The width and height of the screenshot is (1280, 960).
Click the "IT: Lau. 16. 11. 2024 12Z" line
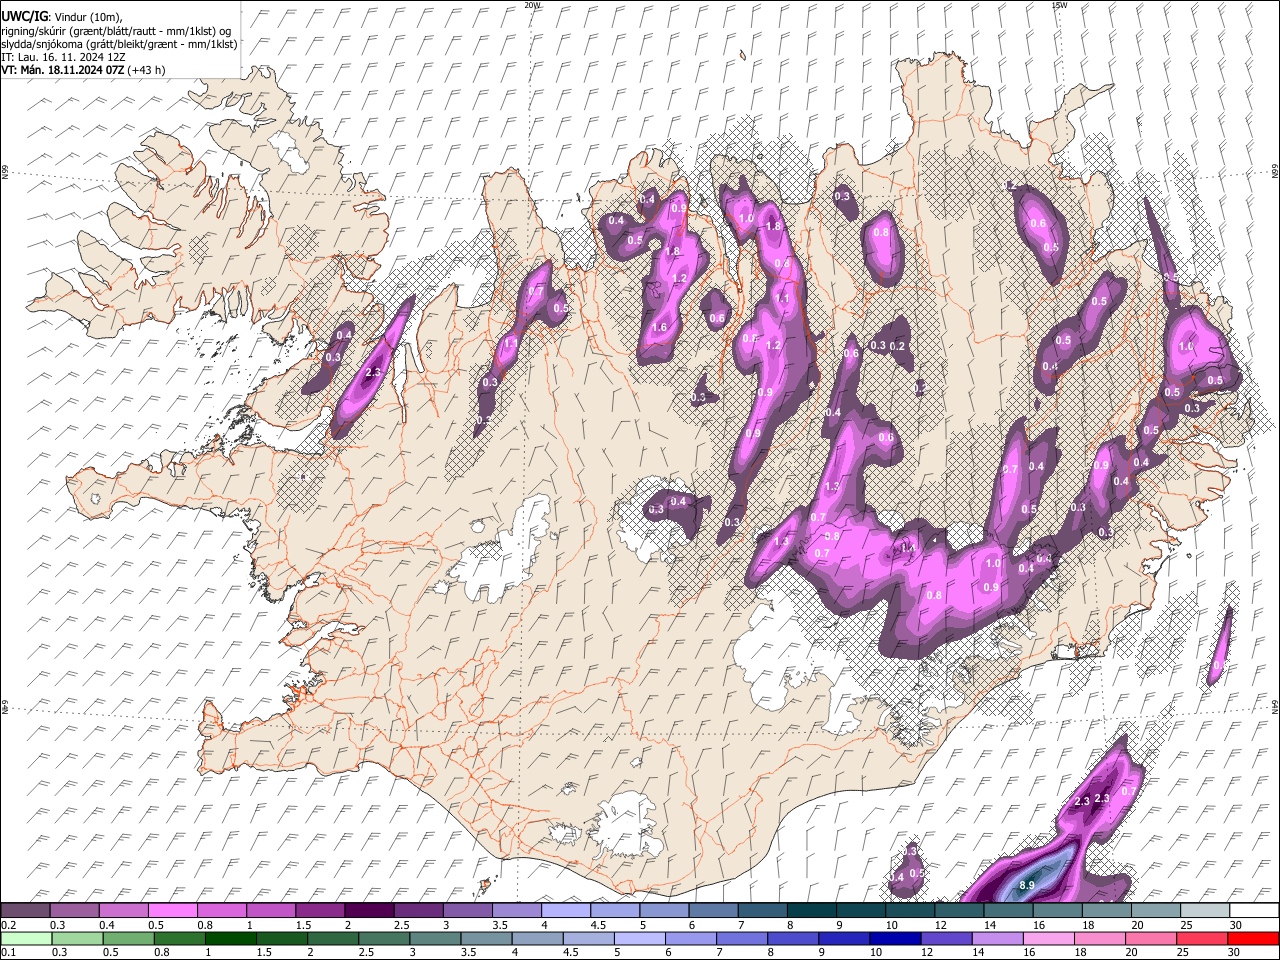tap(63, 57)
